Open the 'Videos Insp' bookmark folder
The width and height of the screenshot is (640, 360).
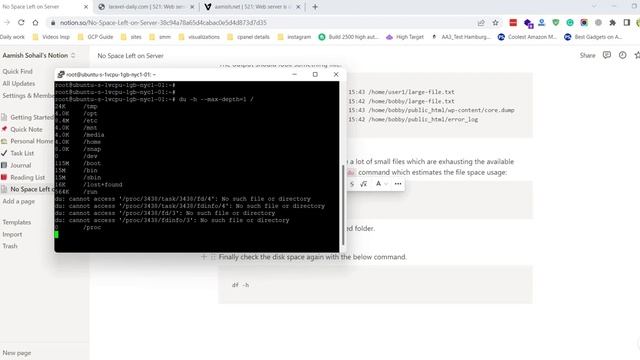click(x=51, y=37)
